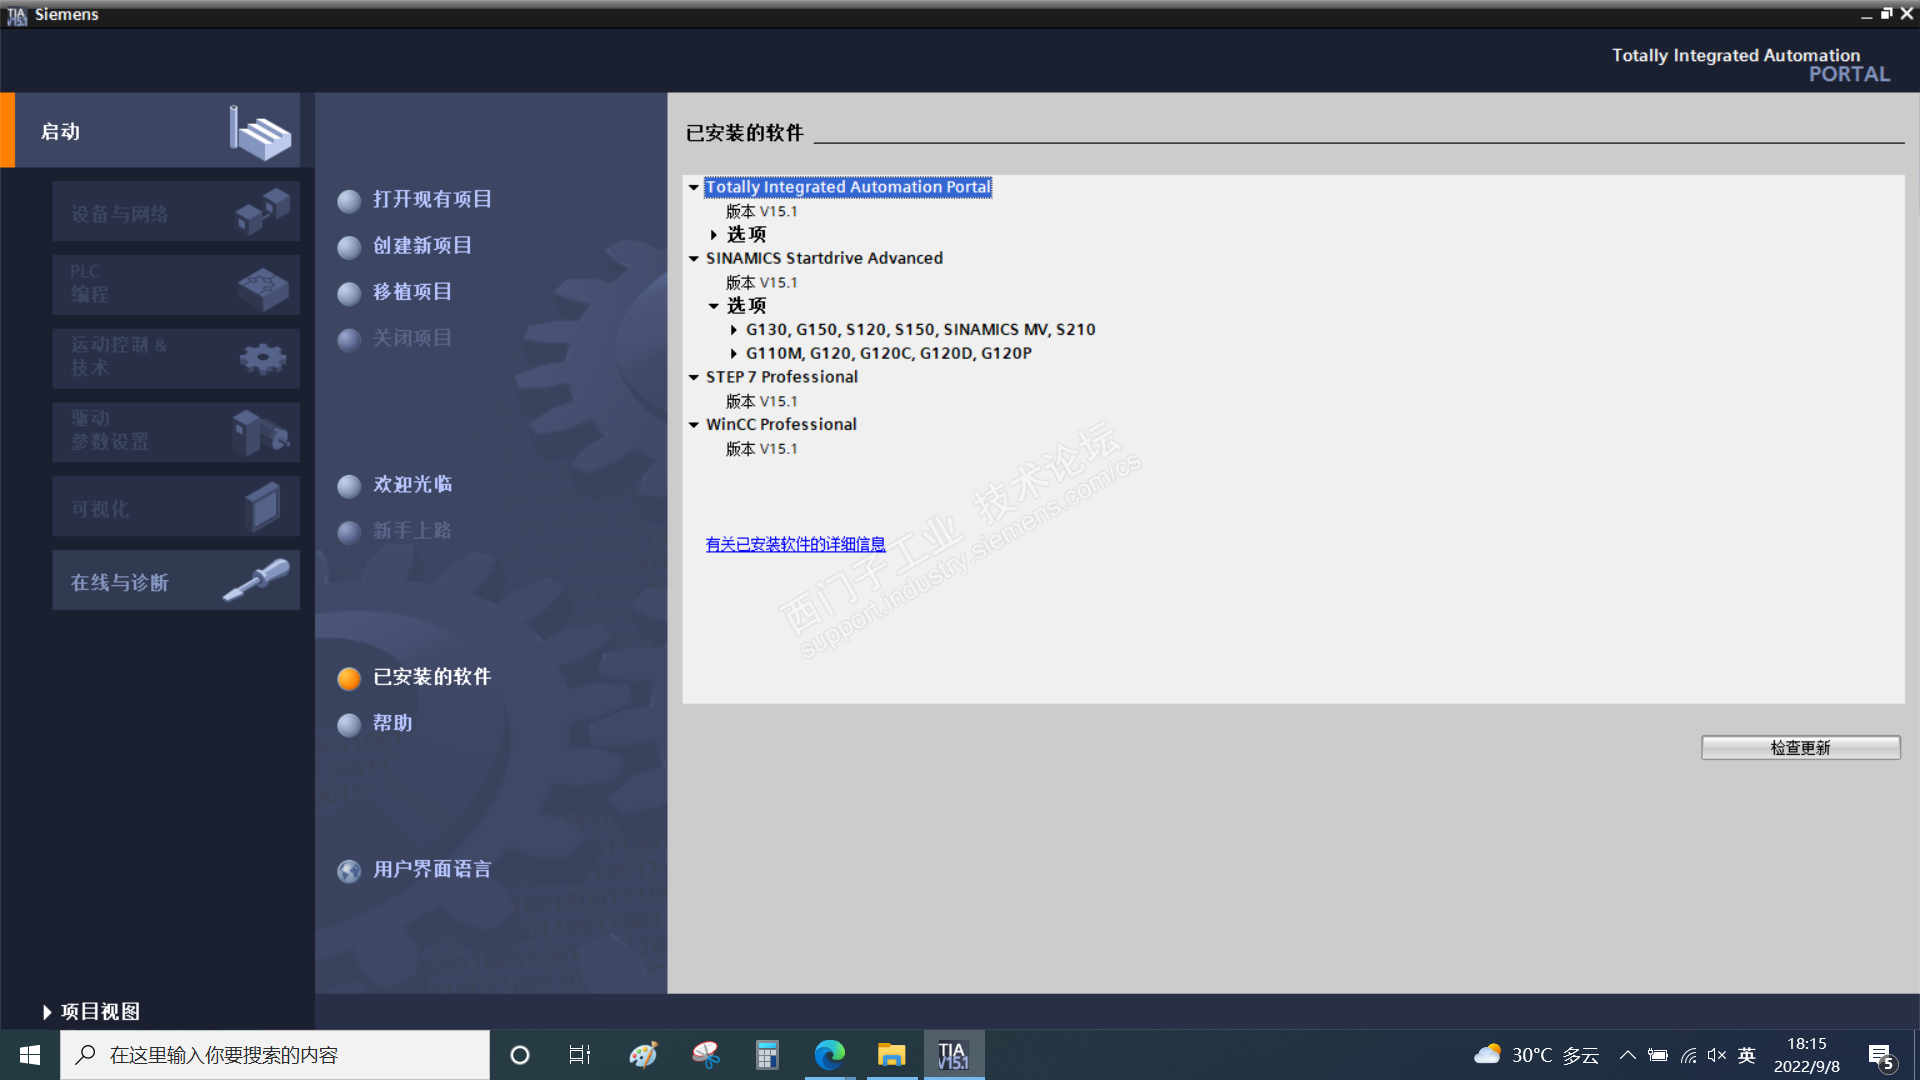
Task: Click the globe icon for user interface language
Action: pos(349,871)
